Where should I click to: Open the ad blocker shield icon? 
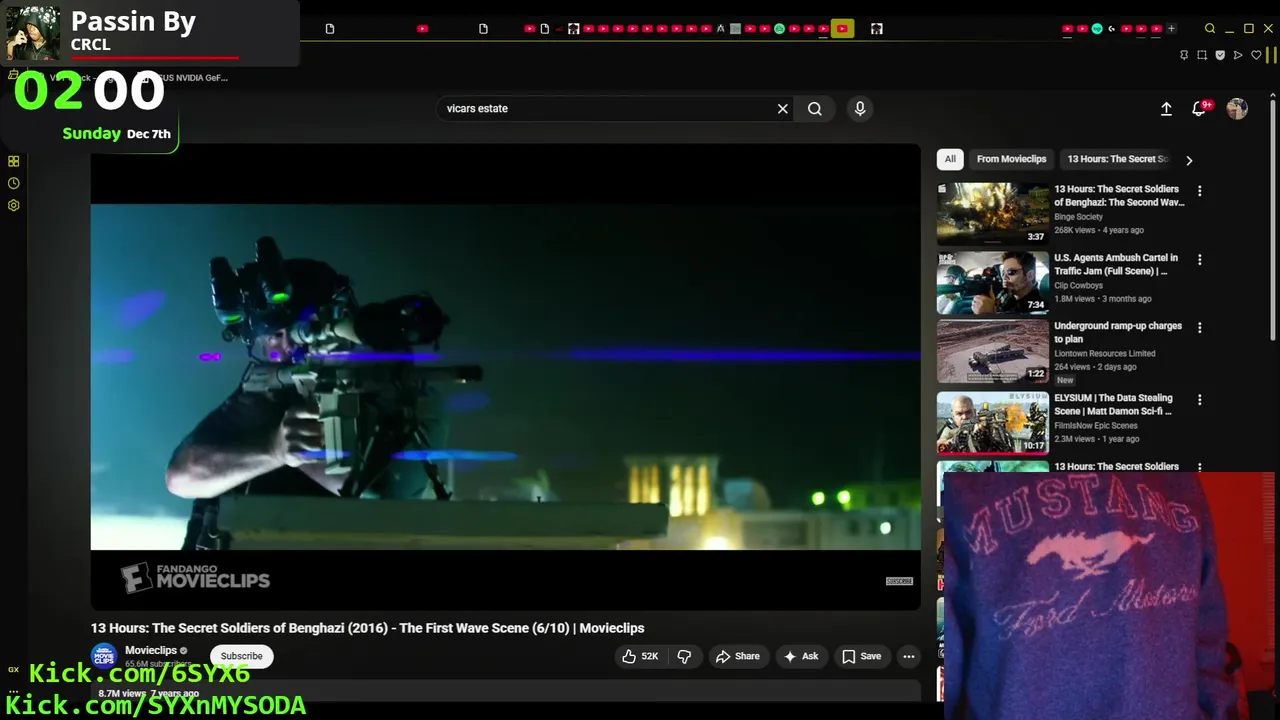tap(1220, 55)
